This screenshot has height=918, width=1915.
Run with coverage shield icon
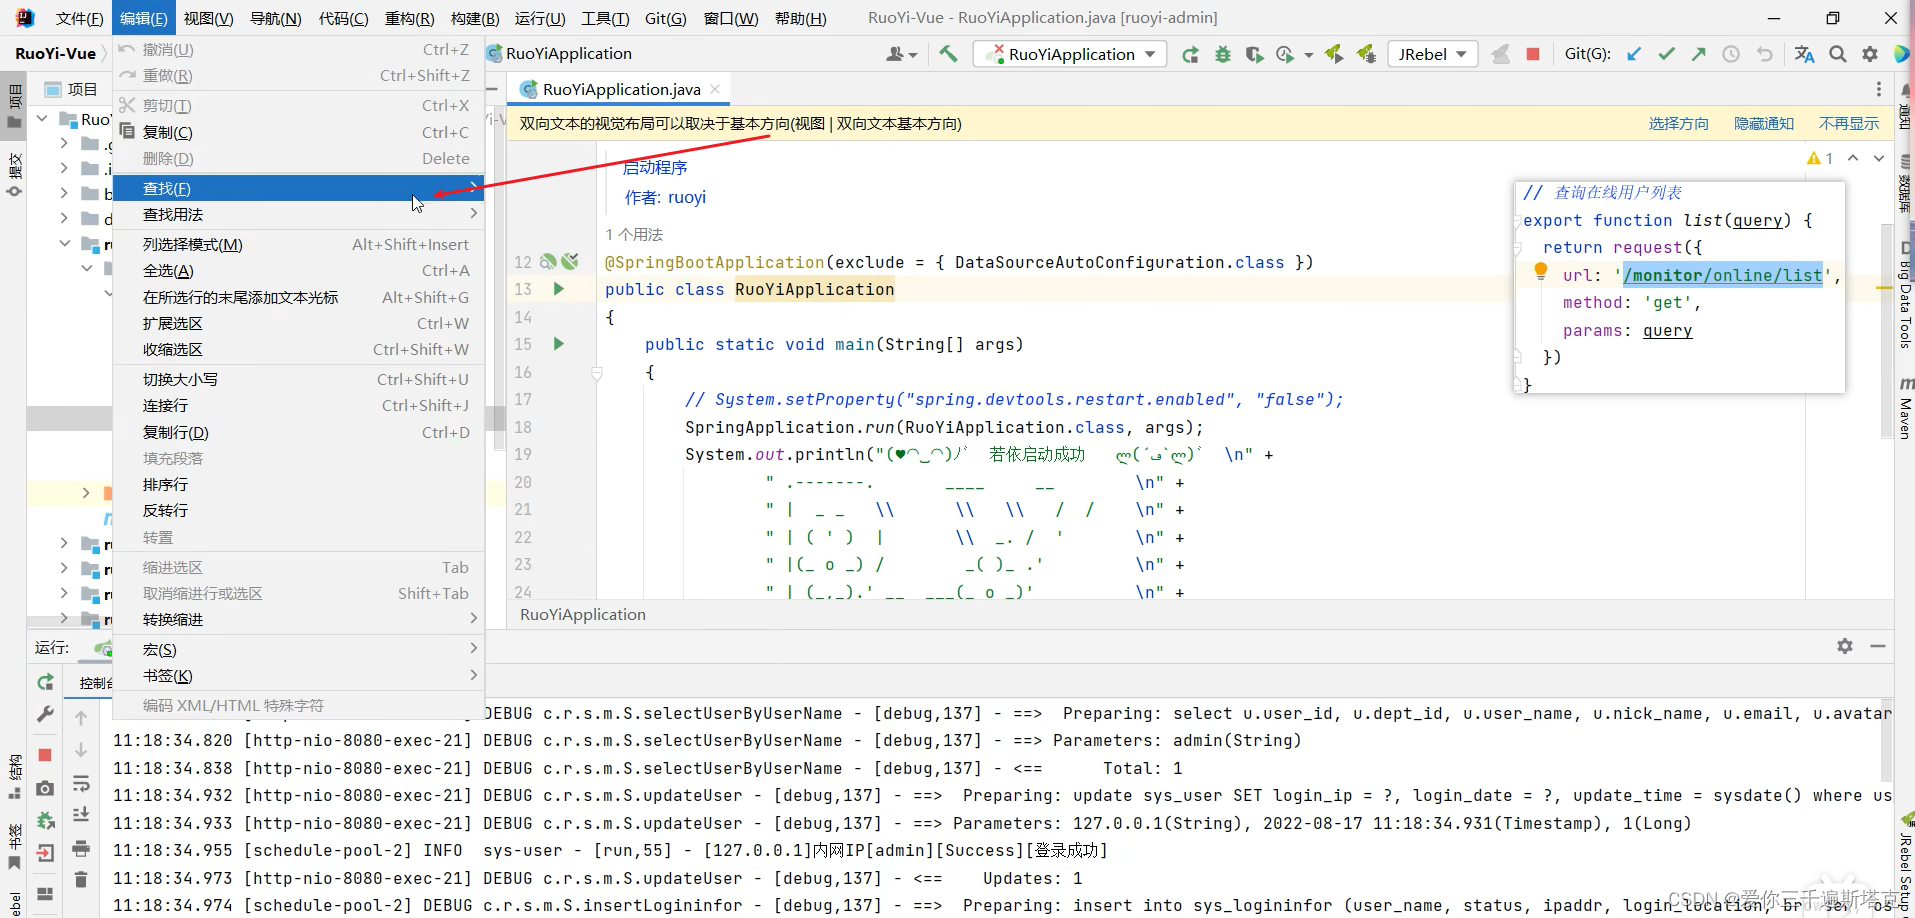(1254, 54)
